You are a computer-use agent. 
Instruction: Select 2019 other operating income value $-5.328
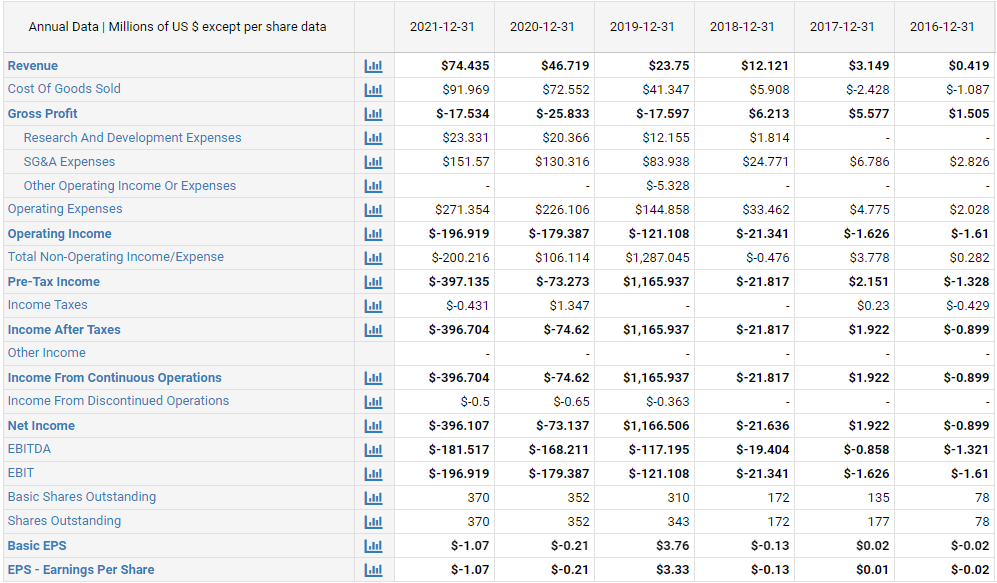click(668, 186)
